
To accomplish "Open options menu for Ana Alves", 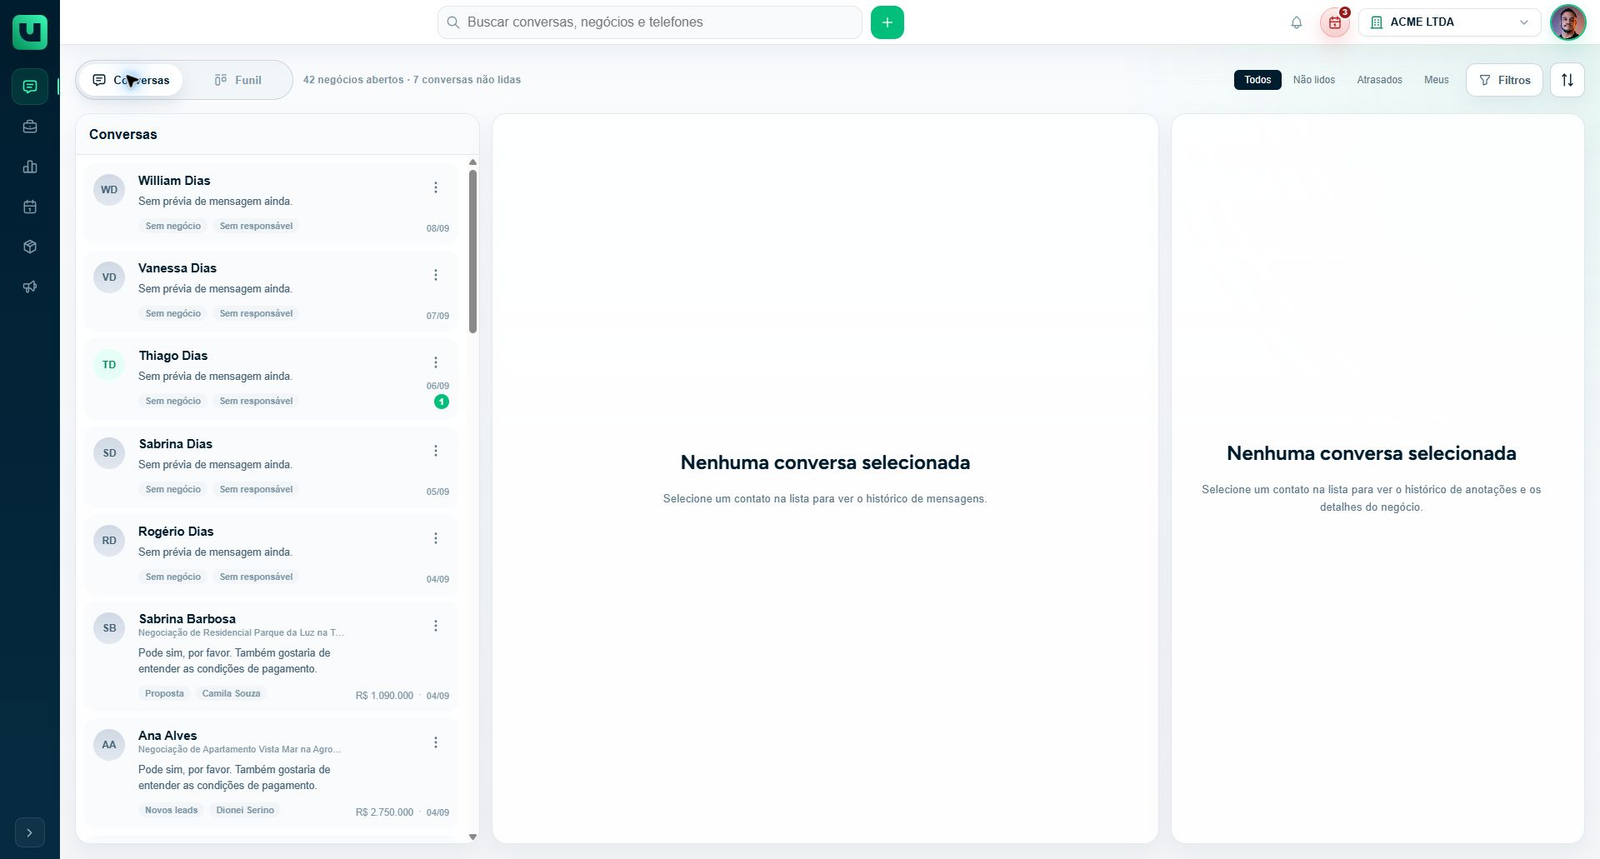I will click(x=435, y=742).
